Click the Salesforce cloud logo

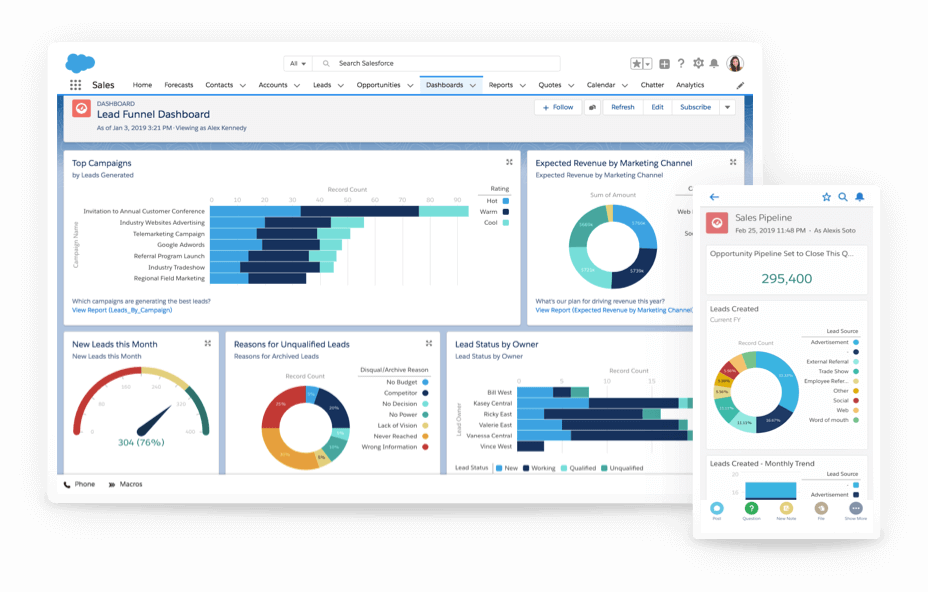pos(80,63)
